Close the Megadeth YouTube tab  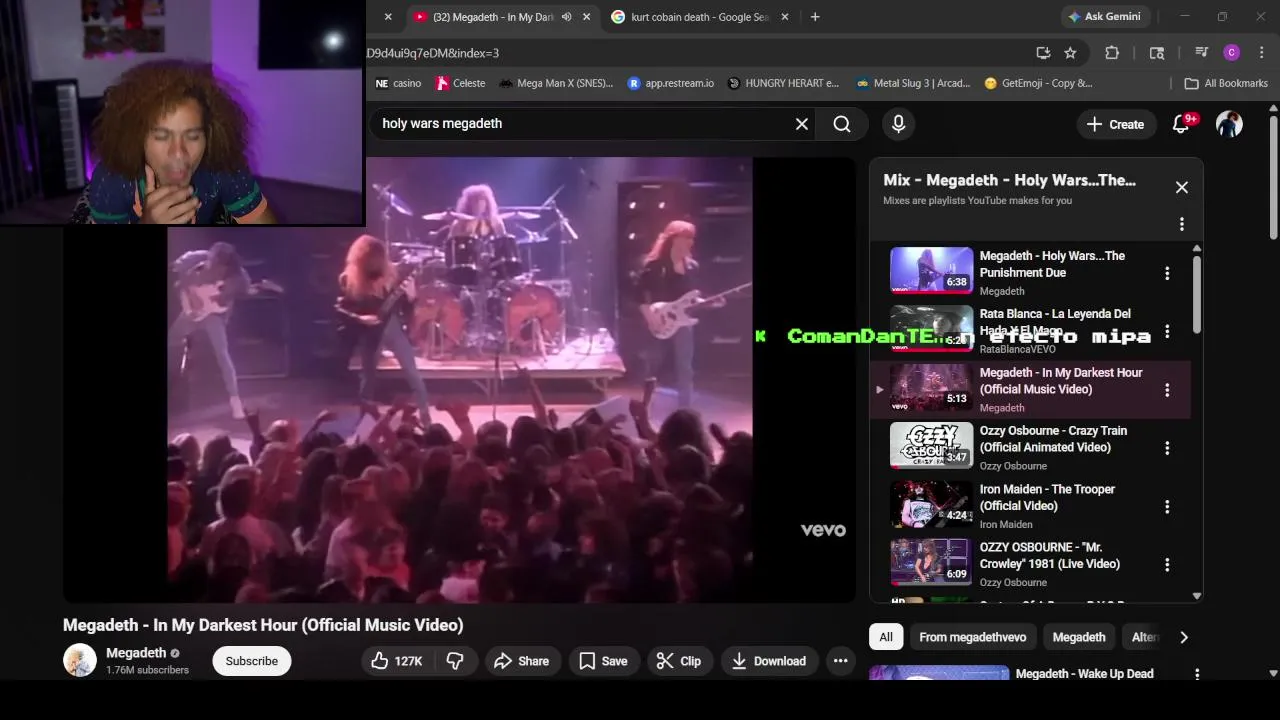586,17
